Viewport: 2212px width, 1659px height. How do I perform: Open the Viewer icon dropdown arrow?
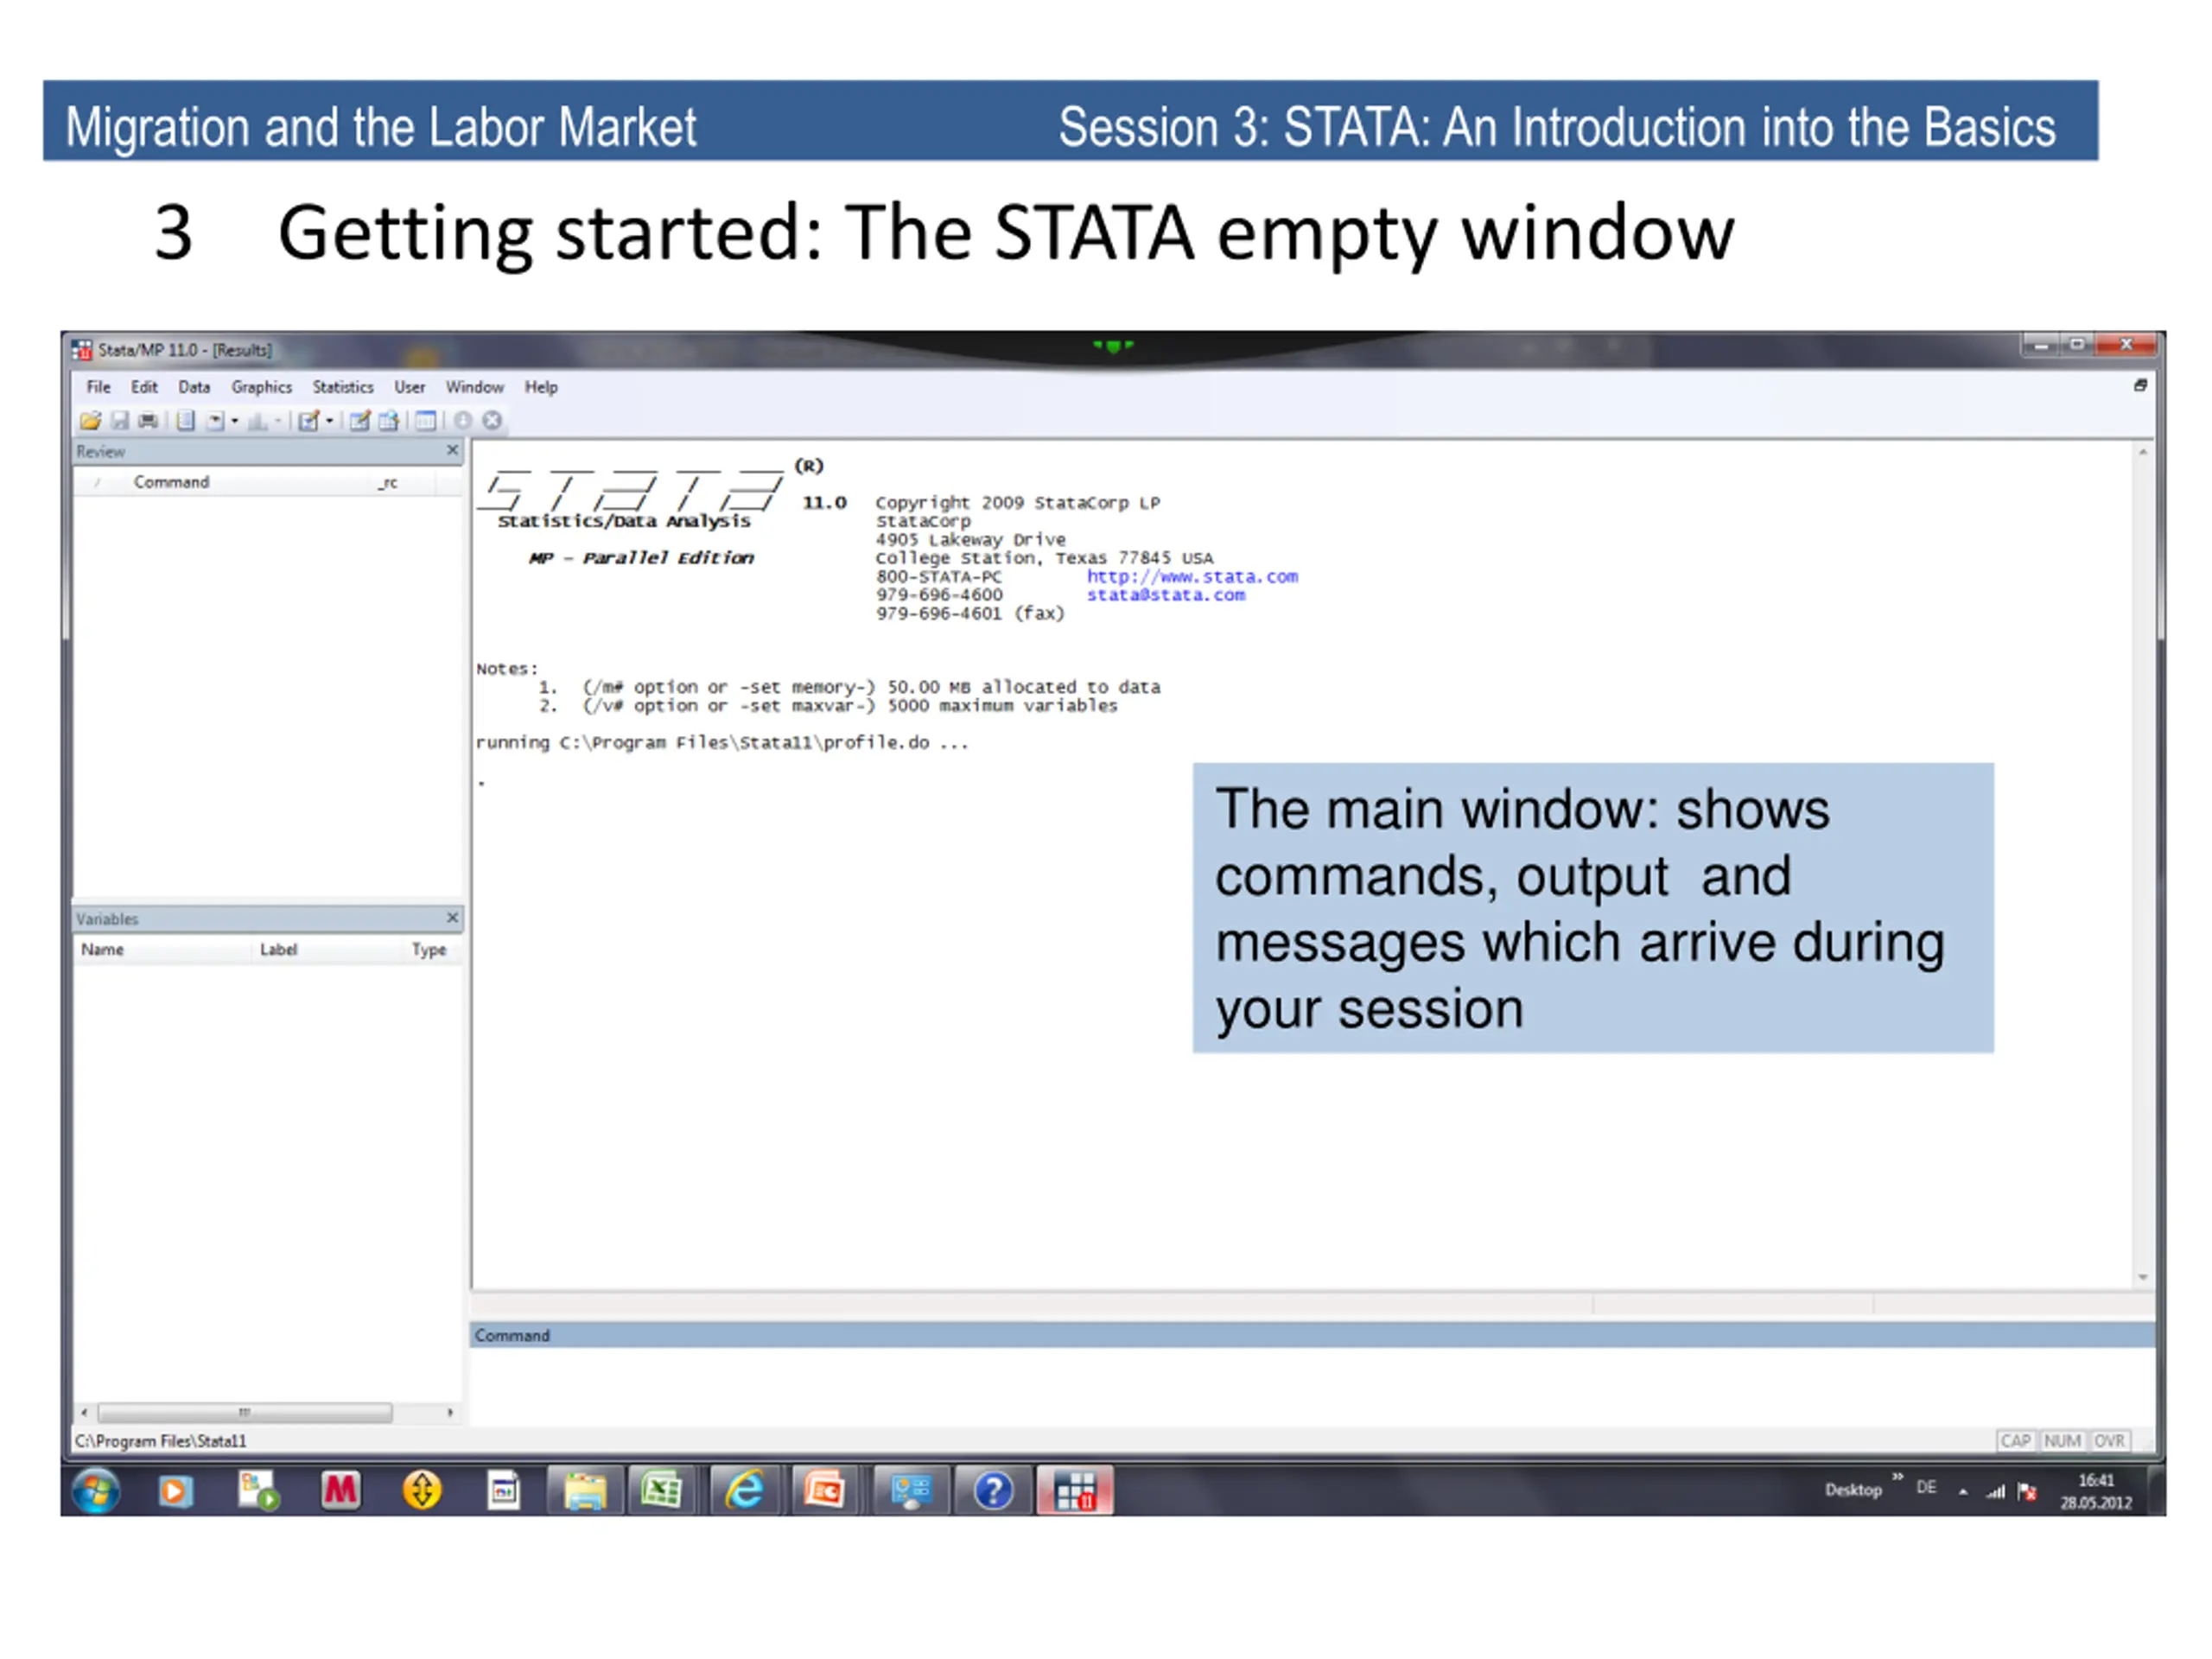235,421
